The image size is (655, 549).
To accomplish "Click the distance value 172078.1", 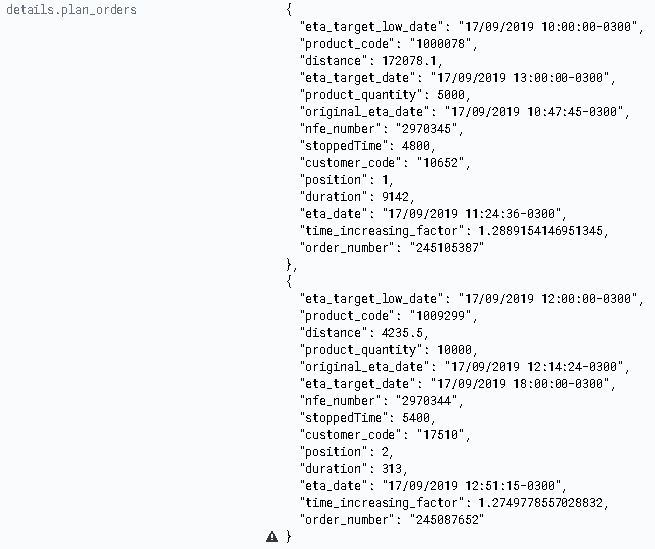I will (409, 61).
